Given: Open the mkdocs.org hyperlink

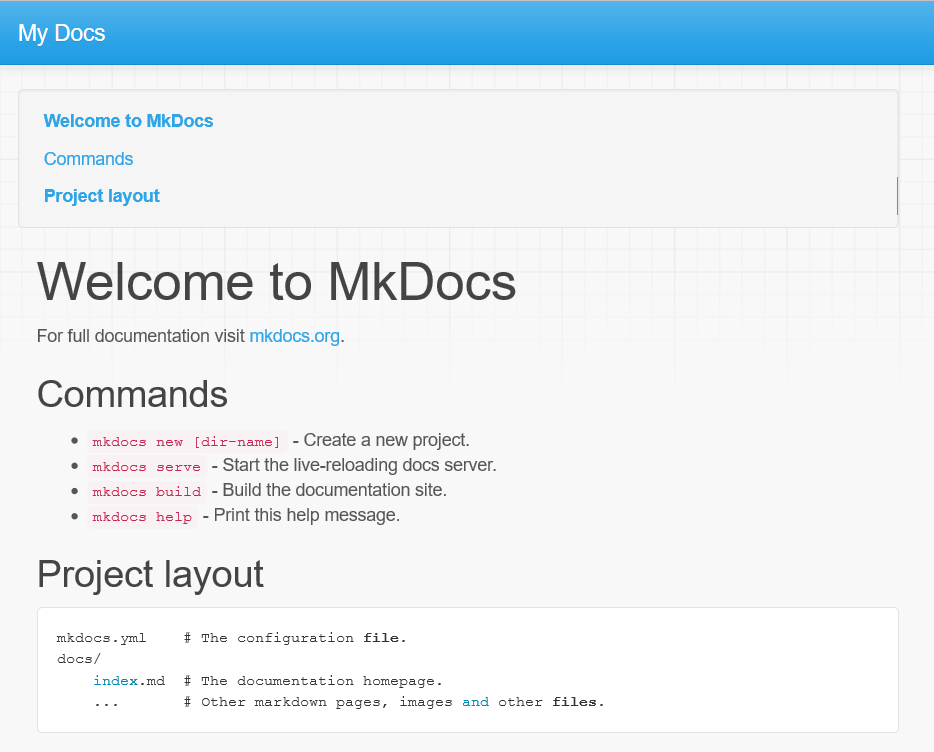Looking at the screenshot, I should (x=294, y=336).
